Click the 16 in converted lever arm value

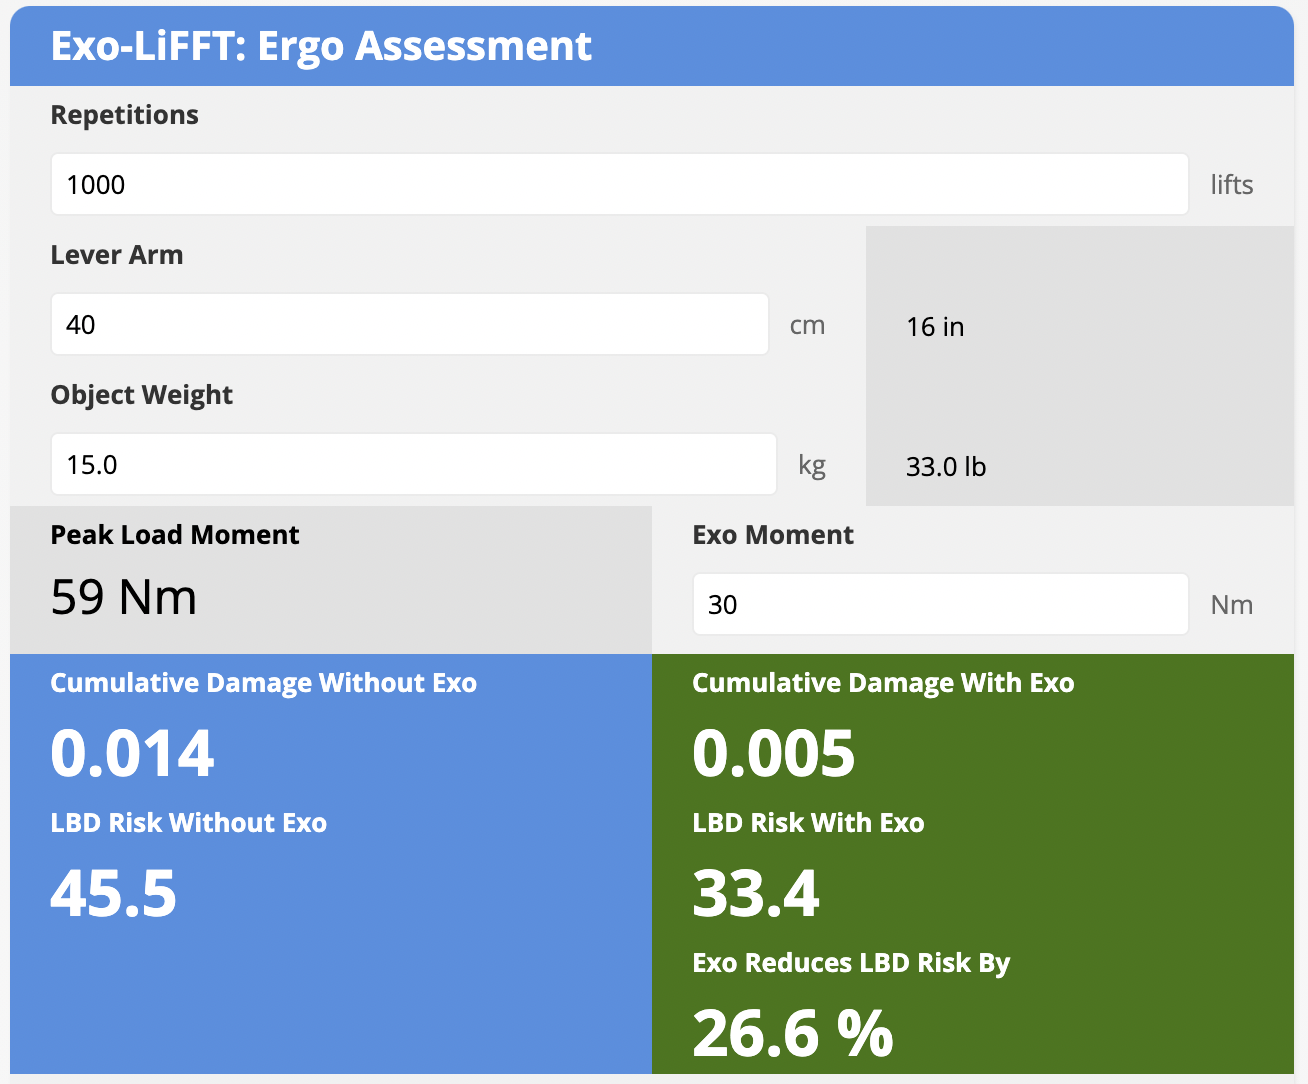(935, 327)
